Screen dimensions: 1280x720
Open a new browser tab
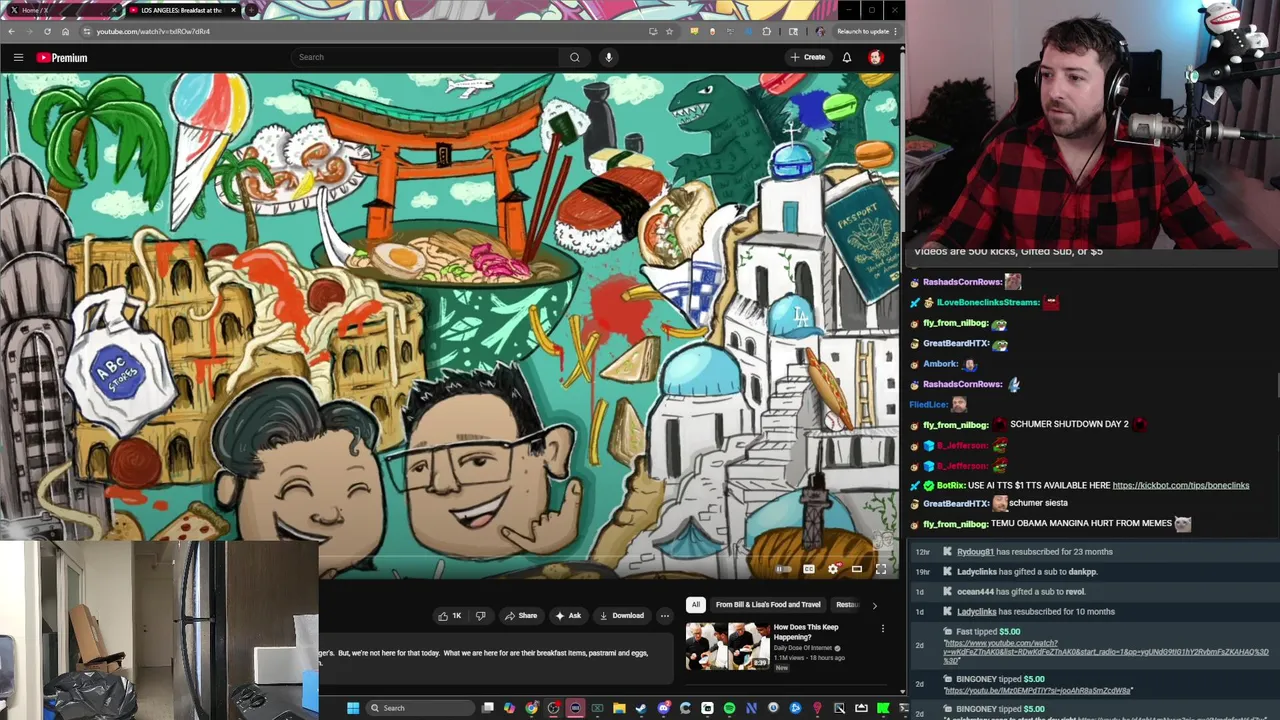tap(251, 10)
